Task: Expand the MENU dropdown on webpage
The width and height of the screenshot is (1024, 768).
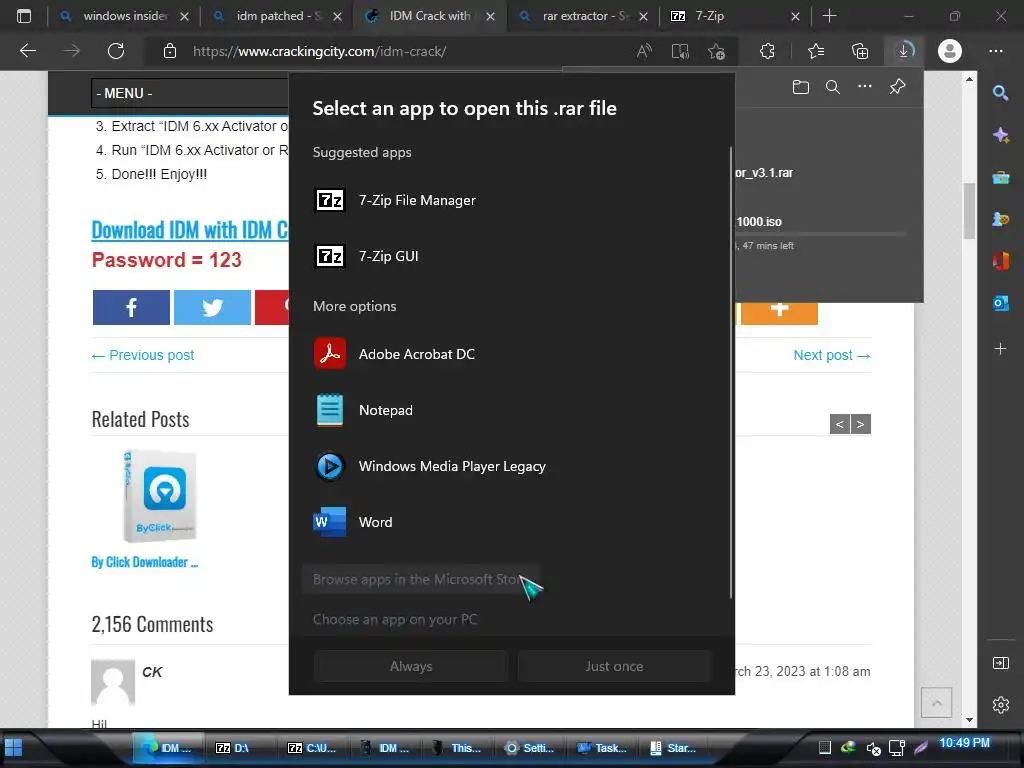Action: [x=189, y=93]
